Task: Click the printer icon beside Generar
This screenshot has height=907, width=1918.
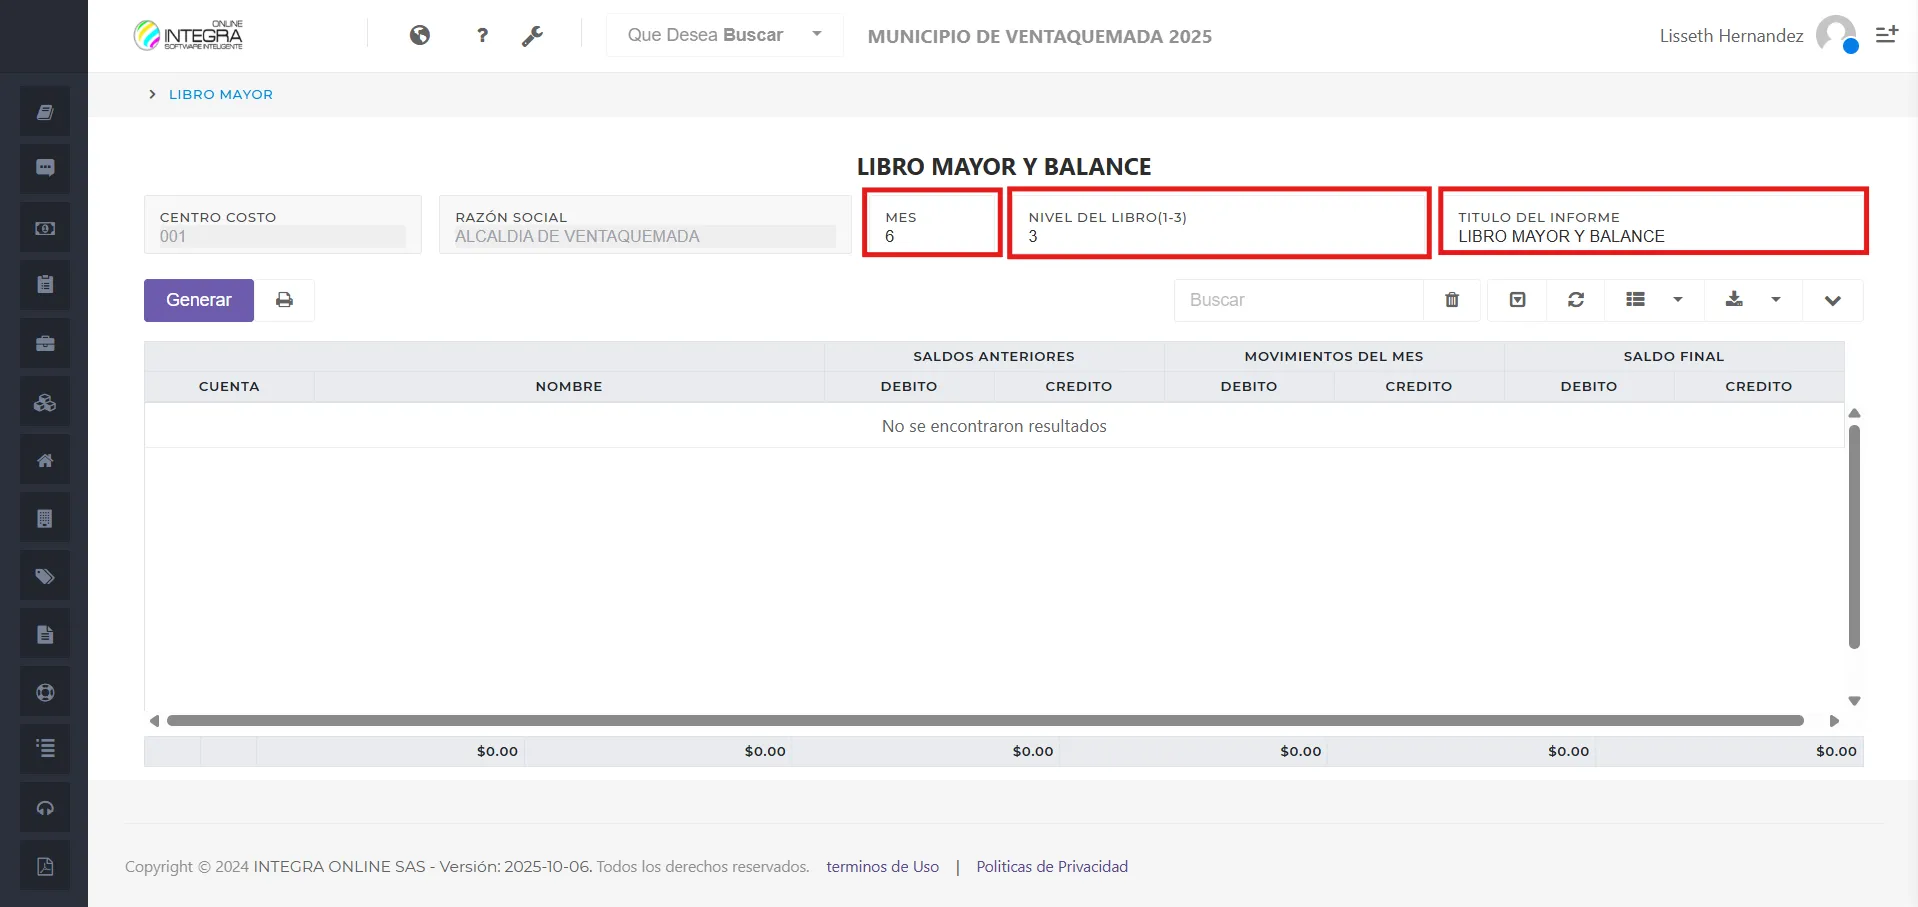Action: (285, 300)
